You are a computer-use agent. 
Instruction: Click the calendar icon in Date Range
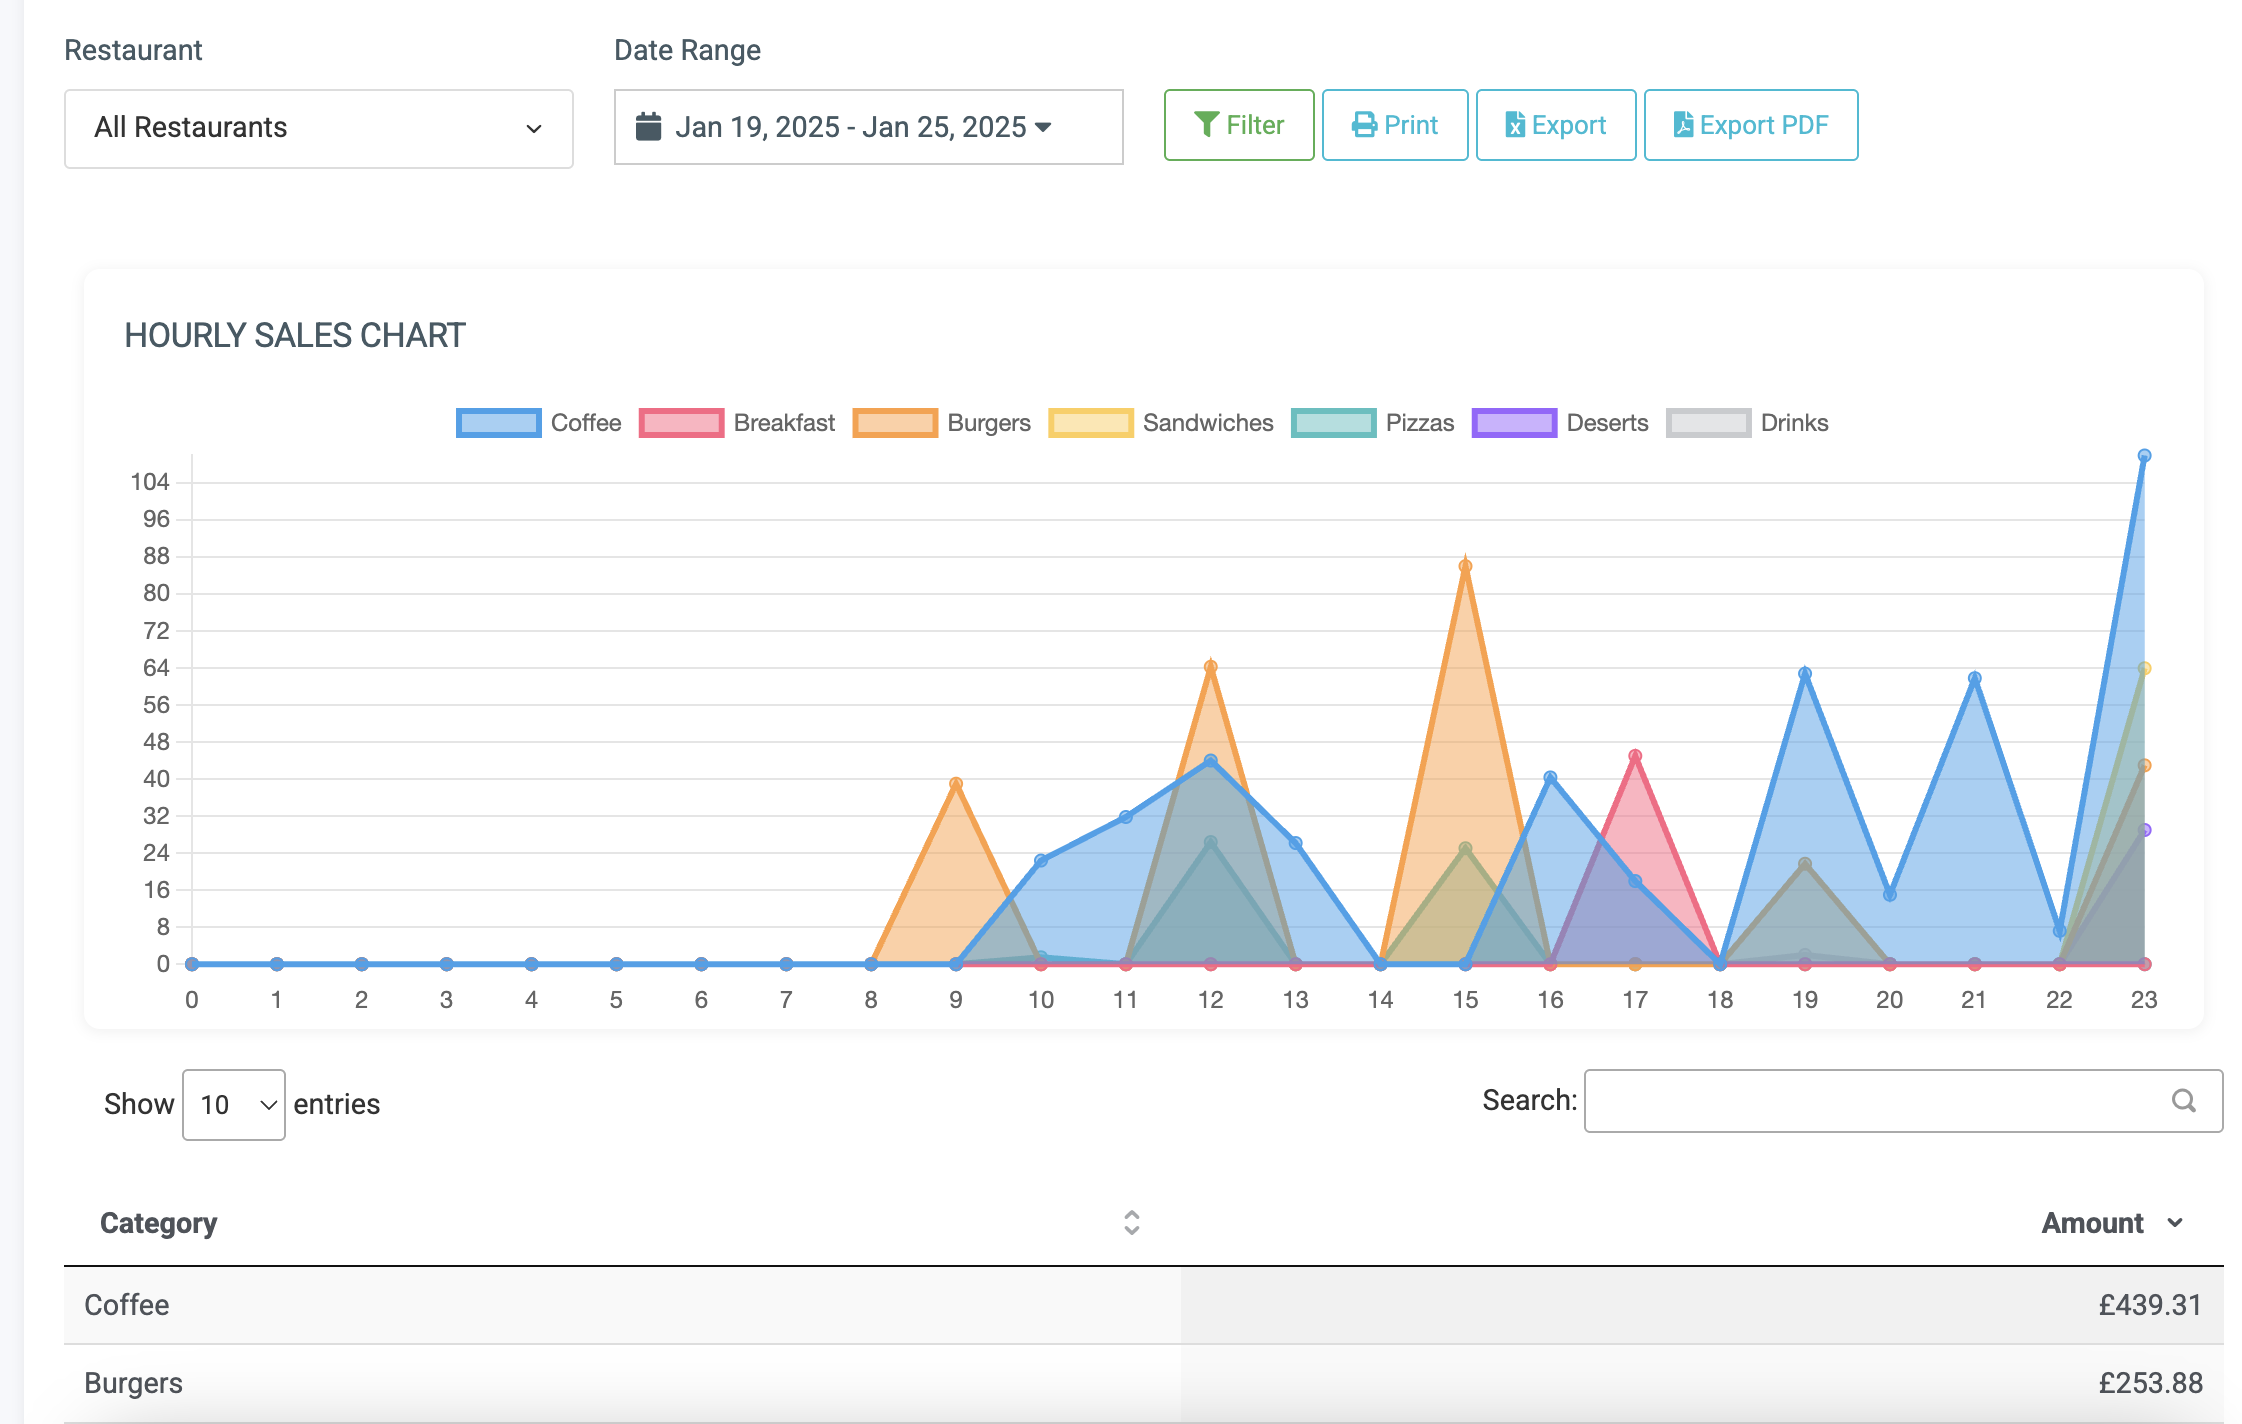click(648, 127)
